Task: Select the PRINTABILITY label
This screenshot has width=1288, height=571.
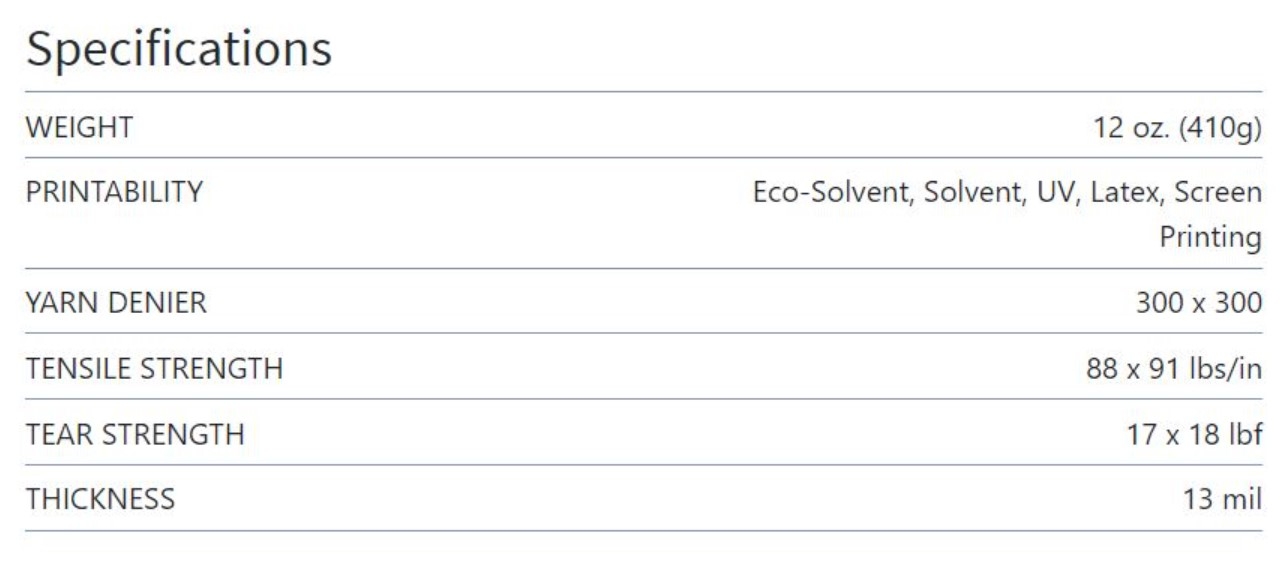Action: 115,191
